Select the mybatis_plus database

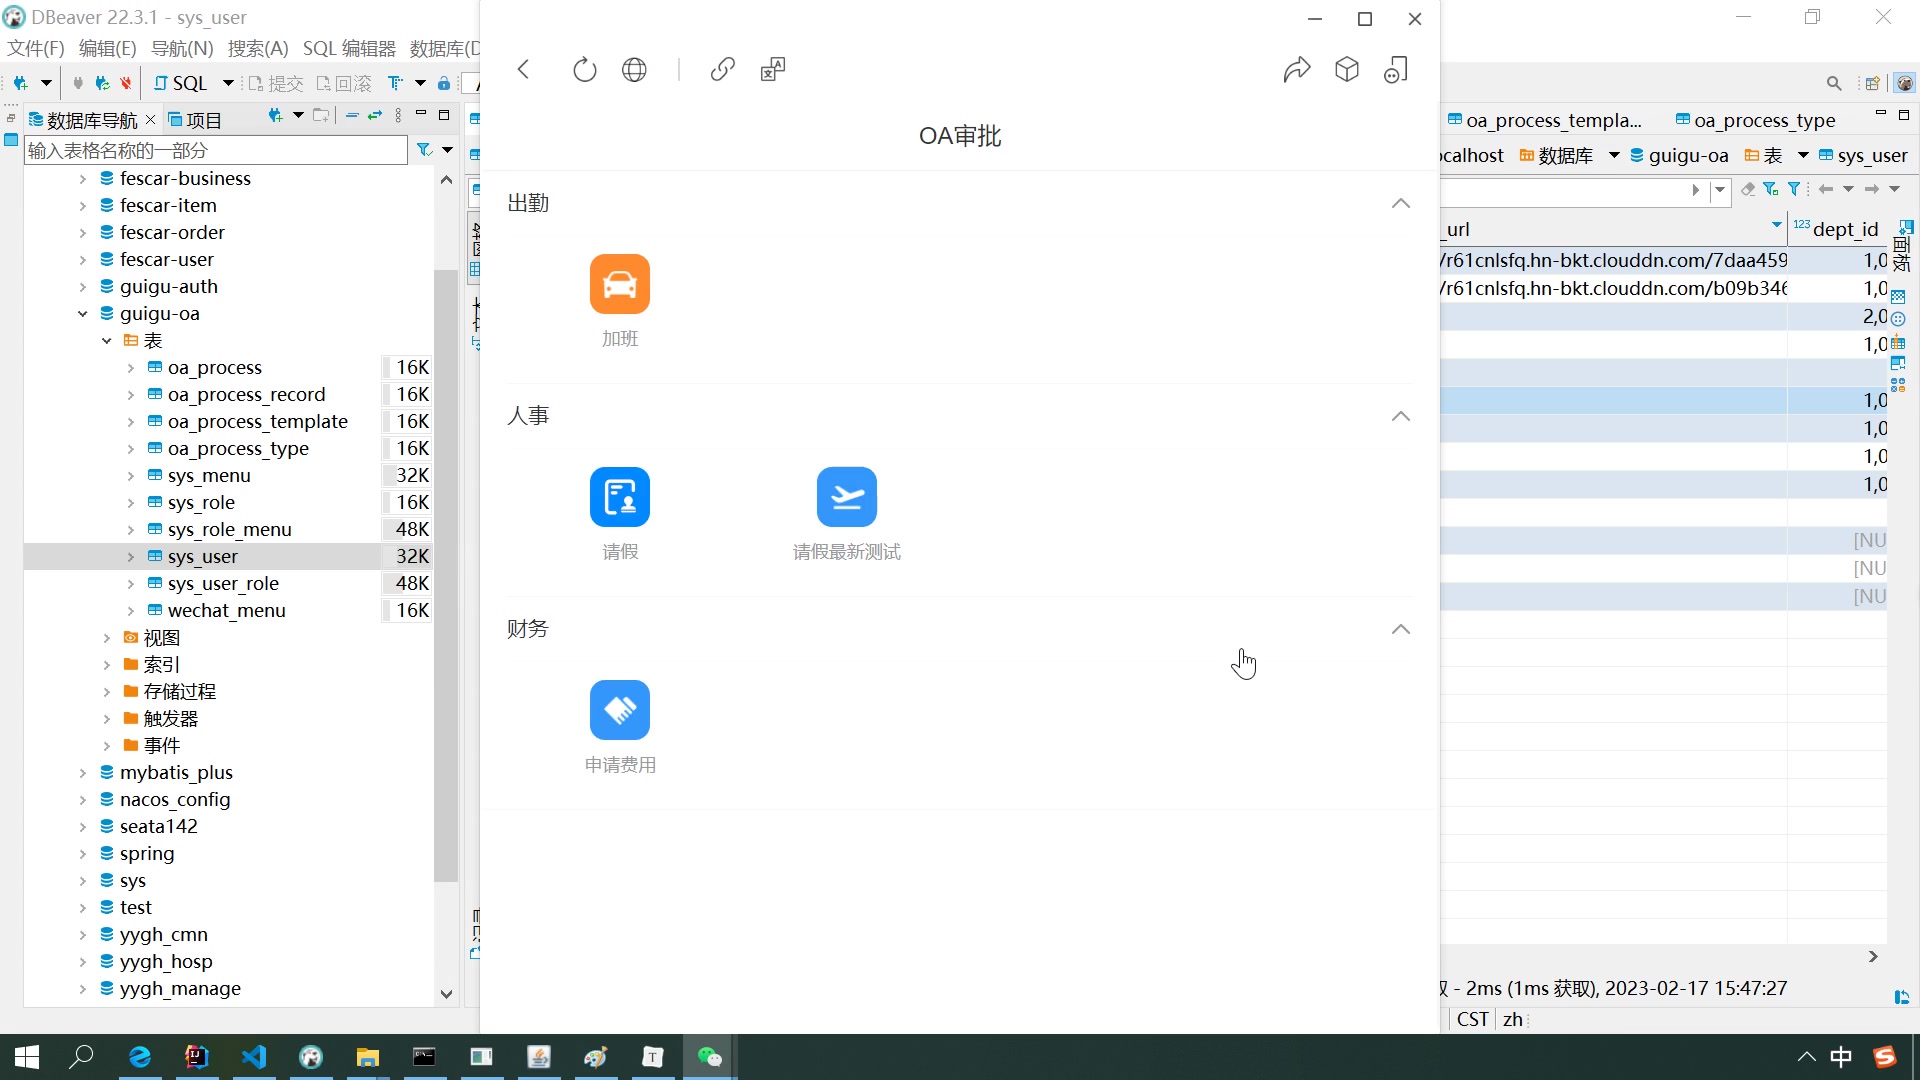pyautogui.click(x=176, y=773)
